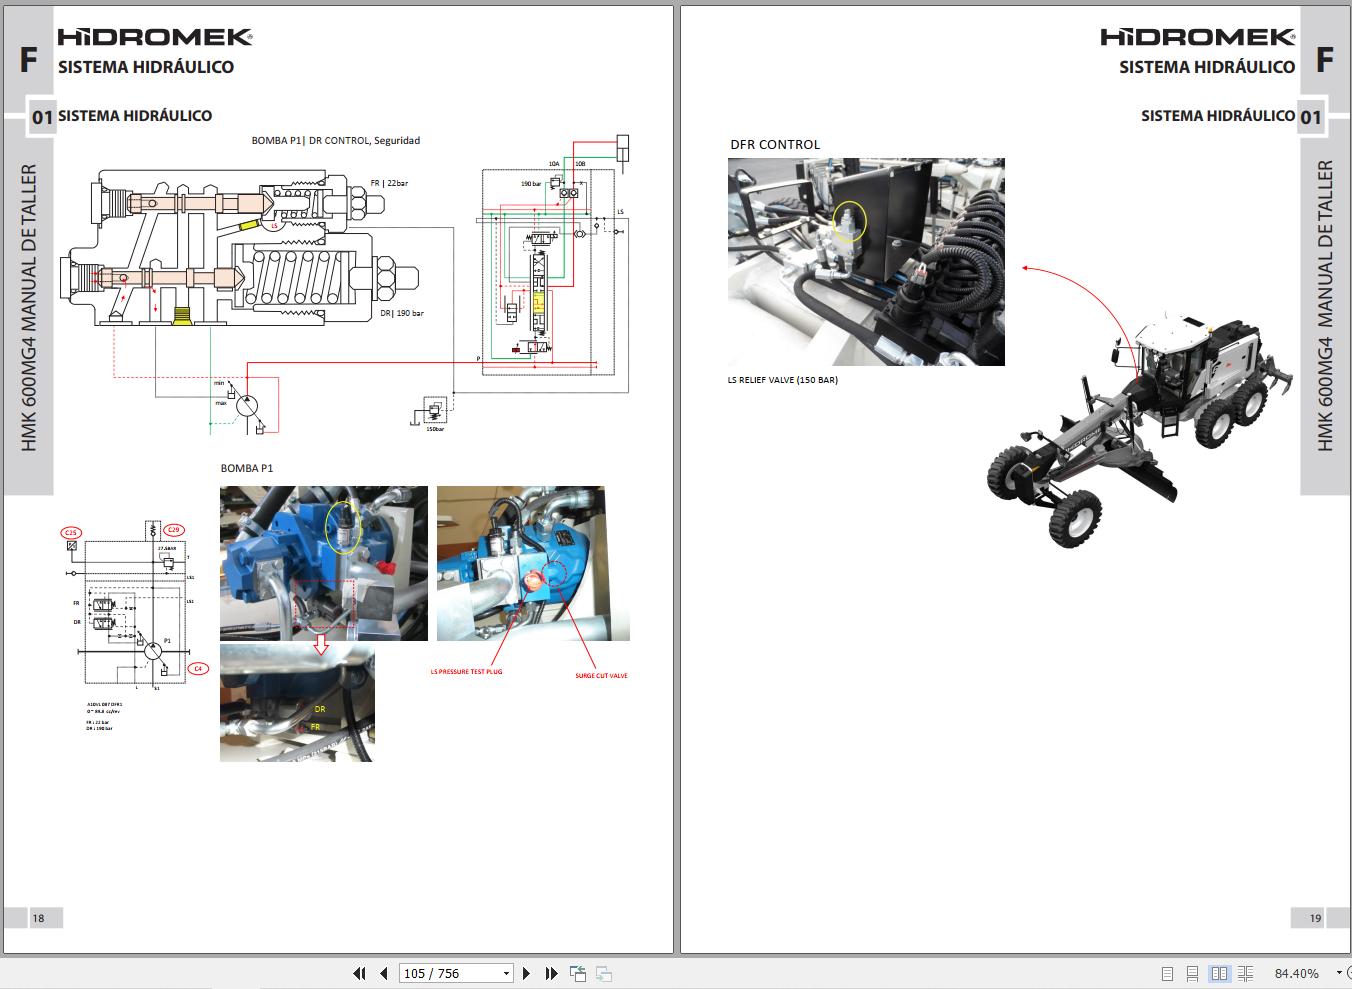Image resolution: width=1352 pixels, height=989 pixels.
Task: Click the 84.40% zoom value
Action: coord(1297,973)
